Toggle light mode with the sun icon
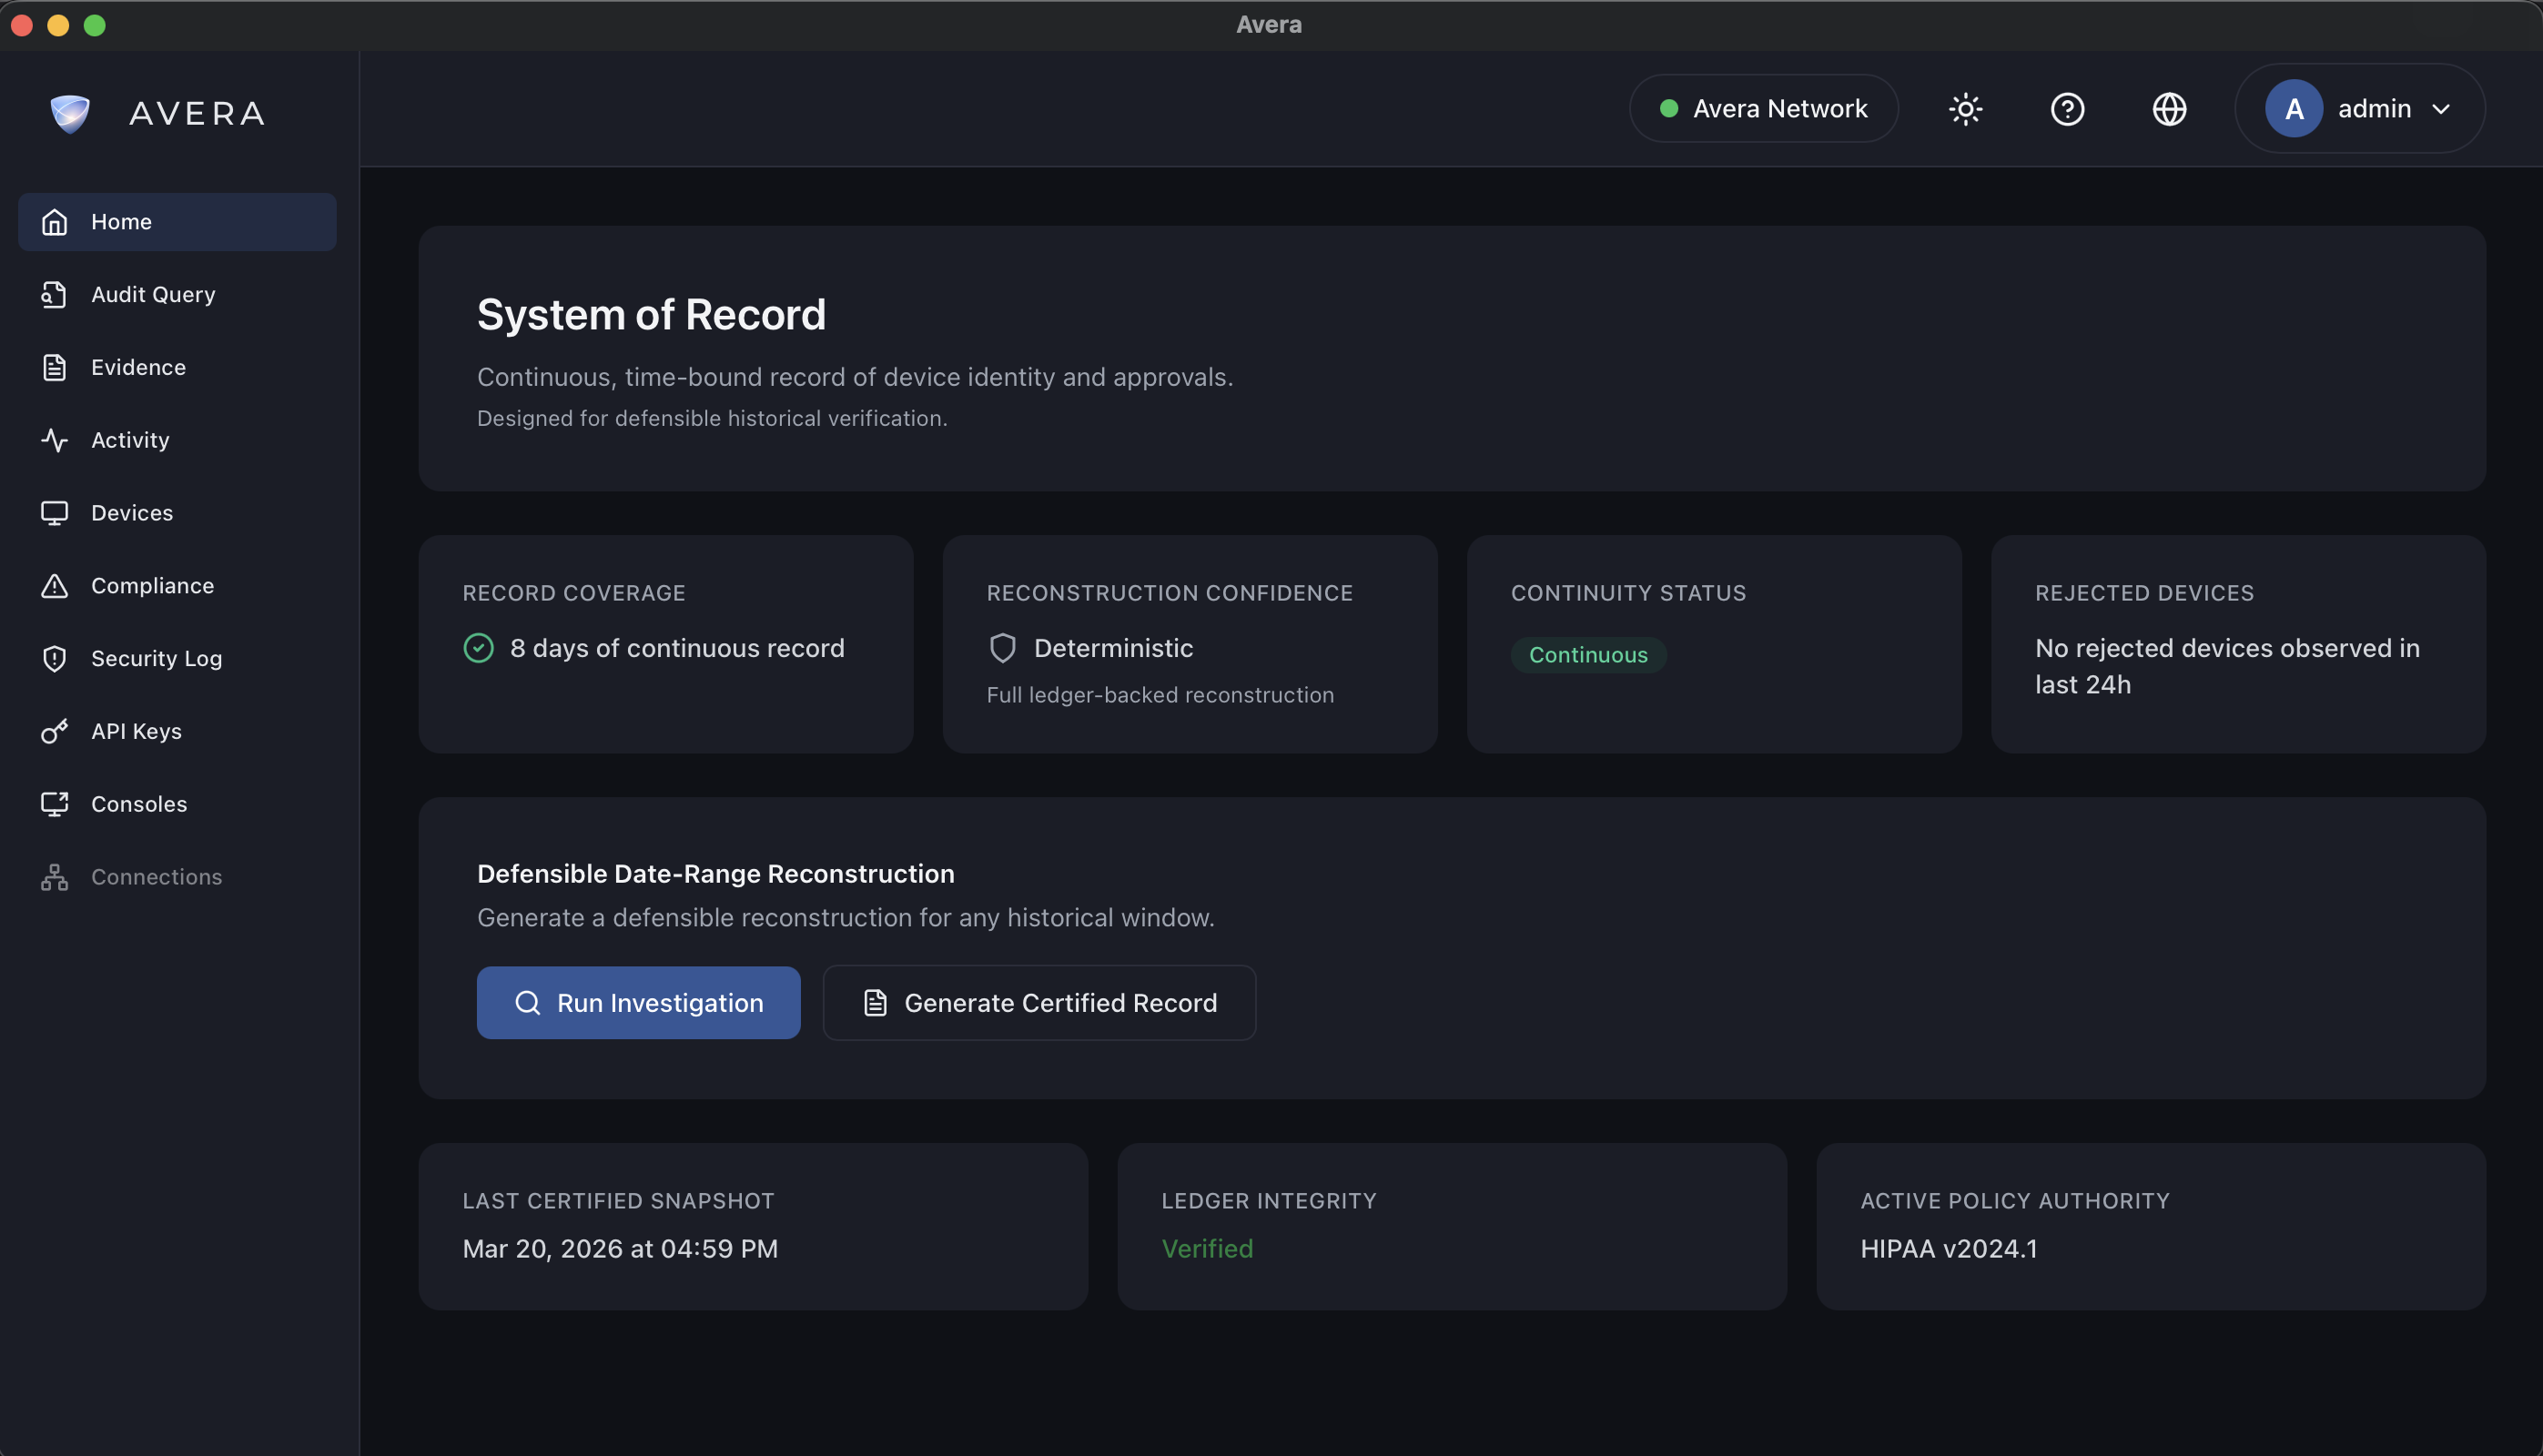The height and width of the screenshot is (1456, 2543). pyautogui.click(x=1965, y=109)
